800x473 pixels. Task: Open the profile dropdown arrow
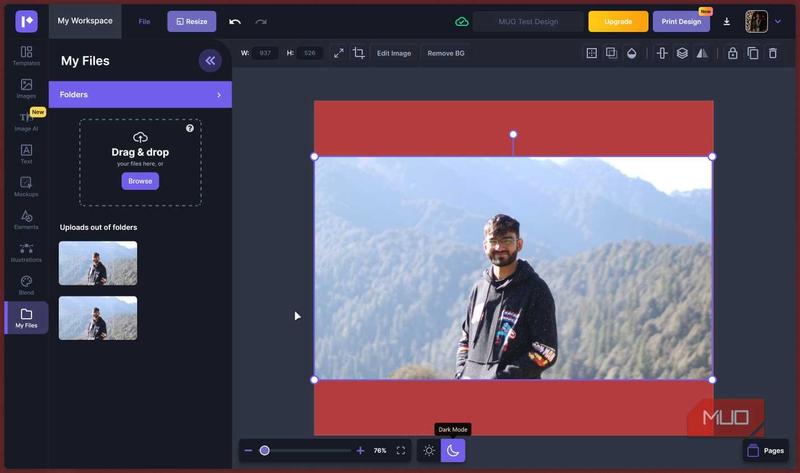[778, 21]
